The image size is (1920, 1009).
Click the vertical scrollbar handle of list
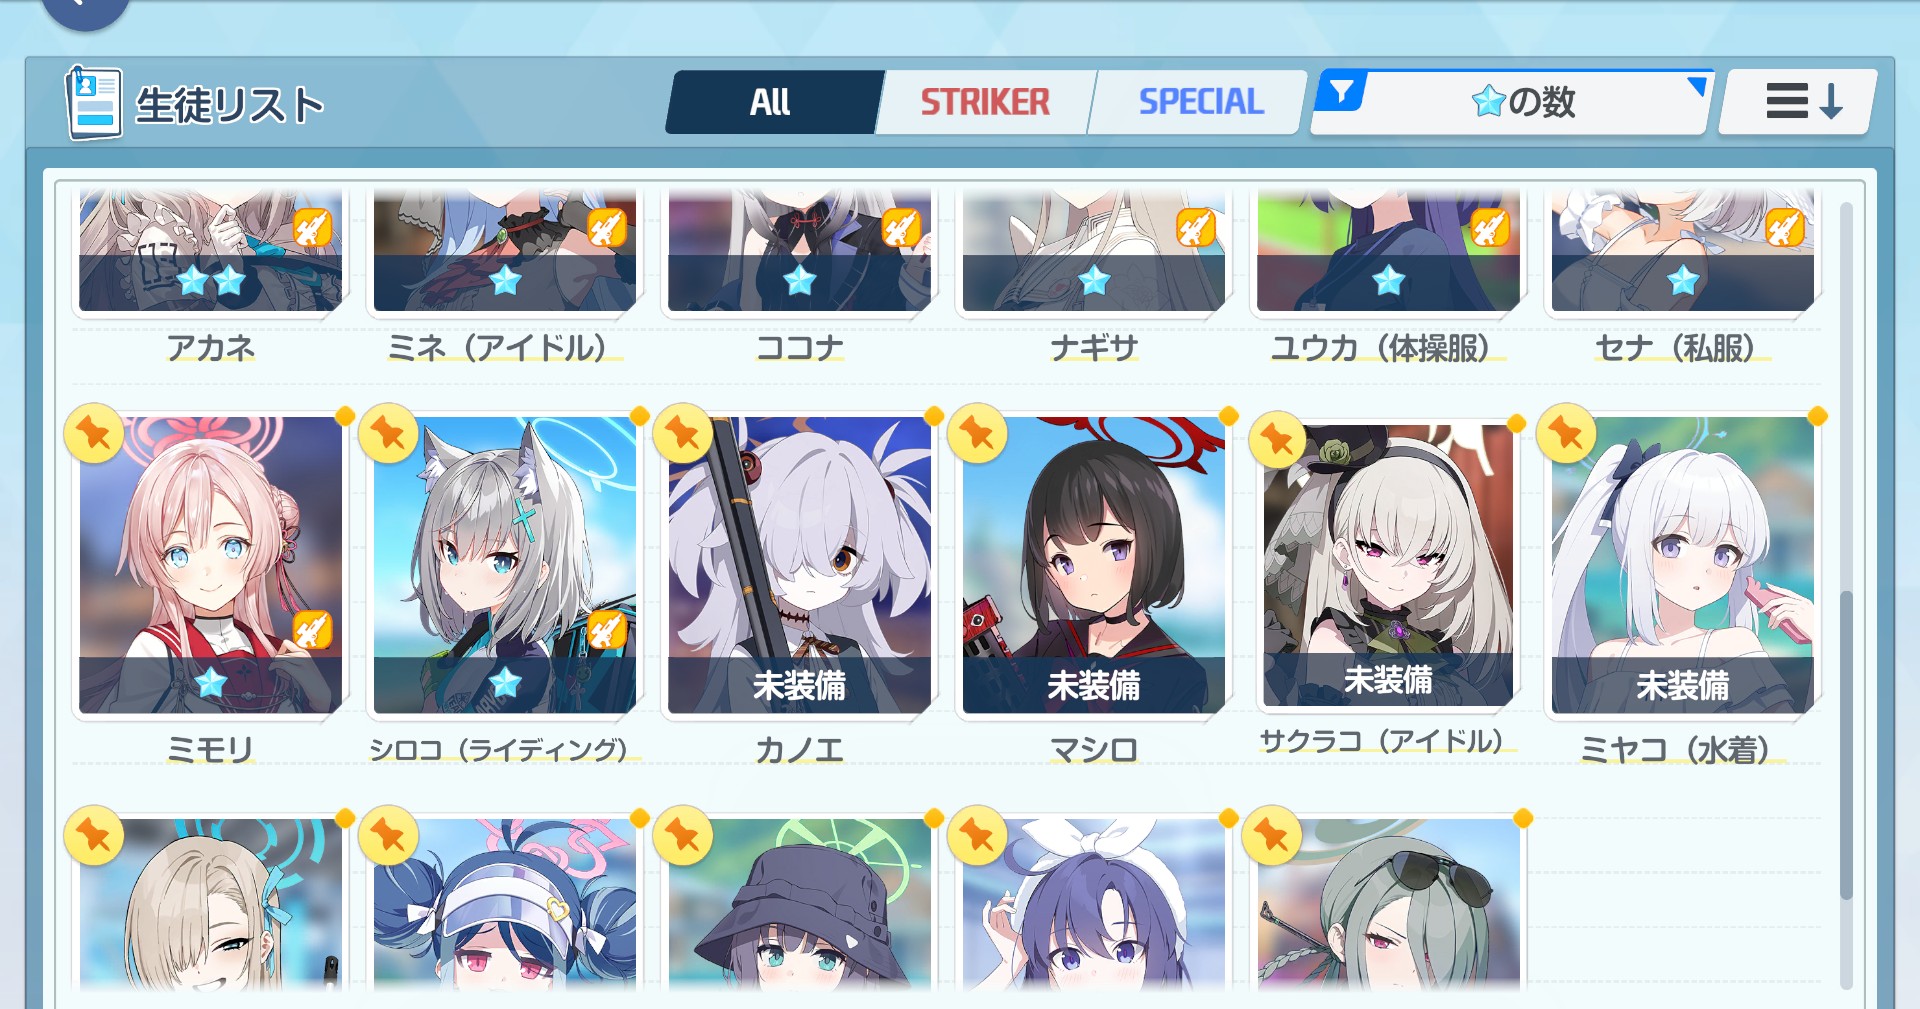[1846, 745]
